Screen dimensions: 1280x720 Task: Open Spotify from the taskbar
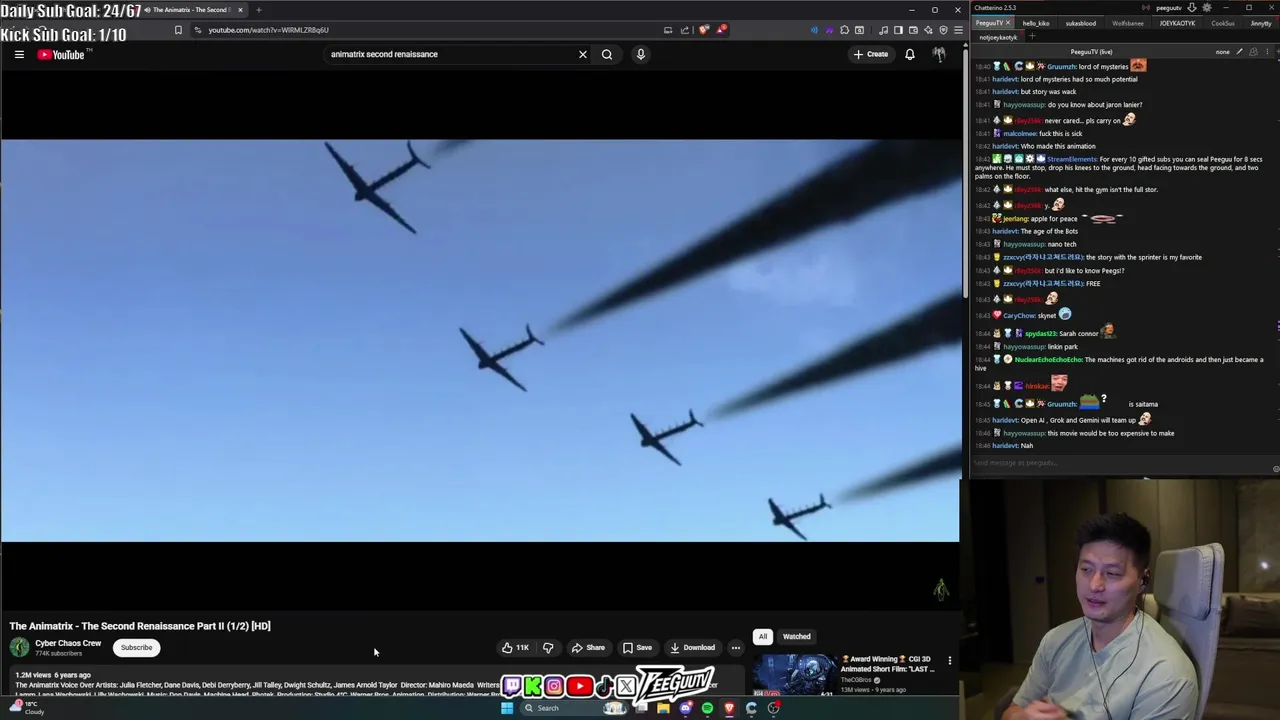(707, 708)
